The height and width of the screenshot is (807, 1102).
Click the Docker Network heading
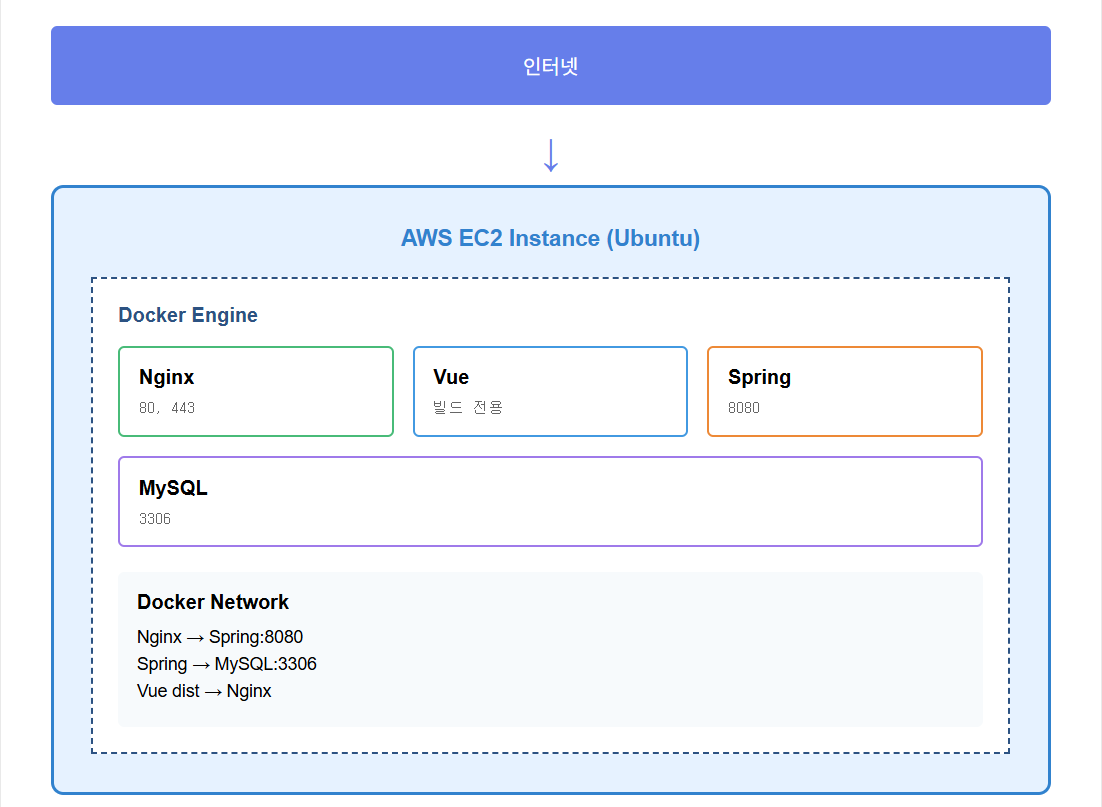[213, 602]
